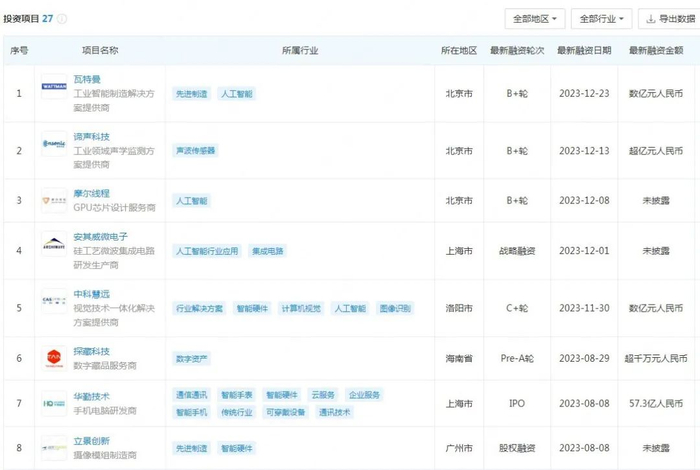This screenshot has height=470, width=700.
Task: Open the 中科慧远 project link
Action: click(92, 294)
